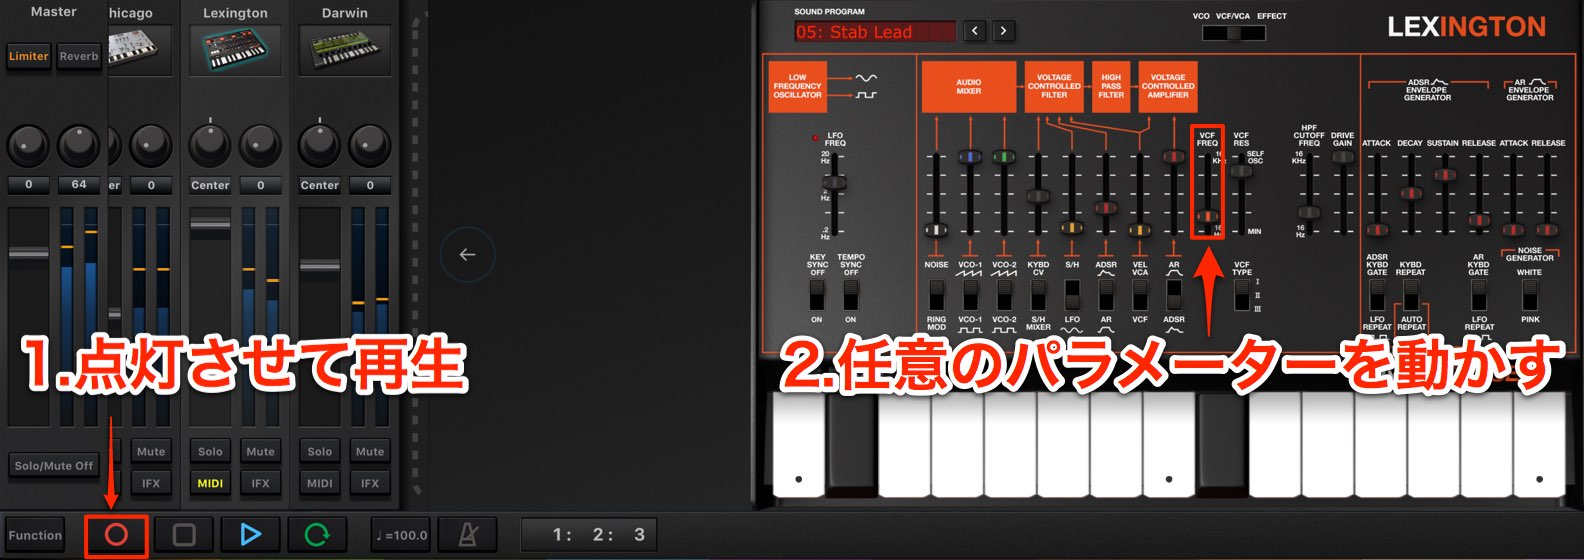
Task: Toggle the Master Limiter button
Action: point(29,56)
